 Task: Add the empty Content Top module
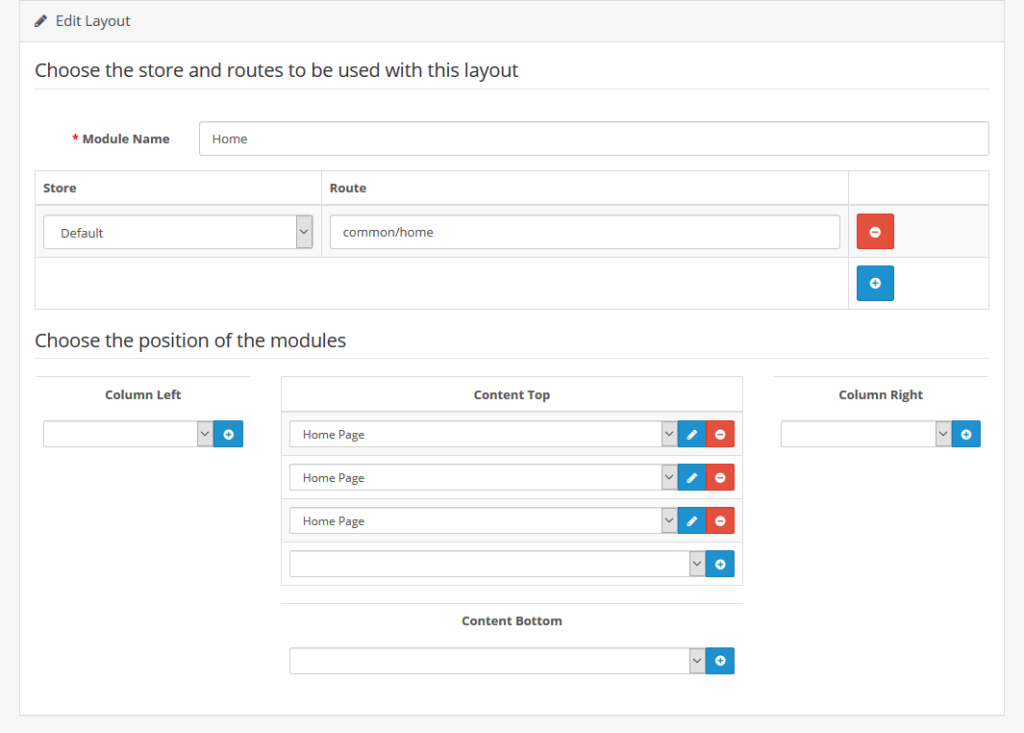pyautogui.click(x=720, y=564)
